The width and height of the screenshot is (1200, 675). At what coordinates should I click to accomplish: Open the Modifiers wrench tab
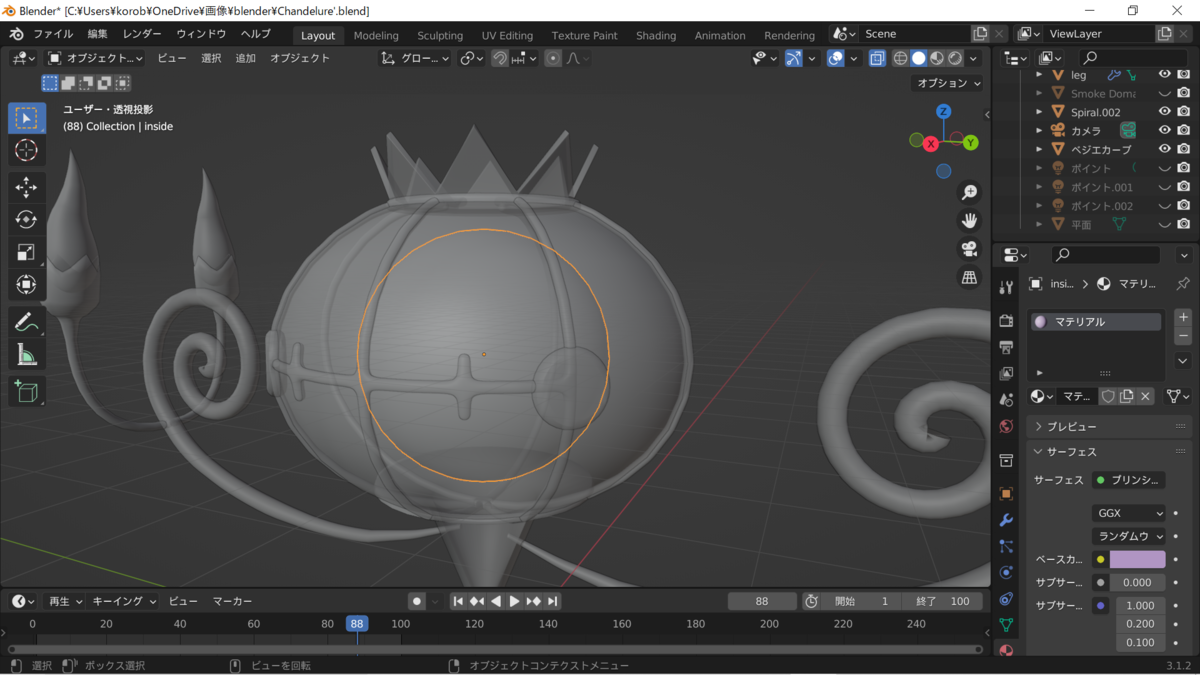[1006, 520]
